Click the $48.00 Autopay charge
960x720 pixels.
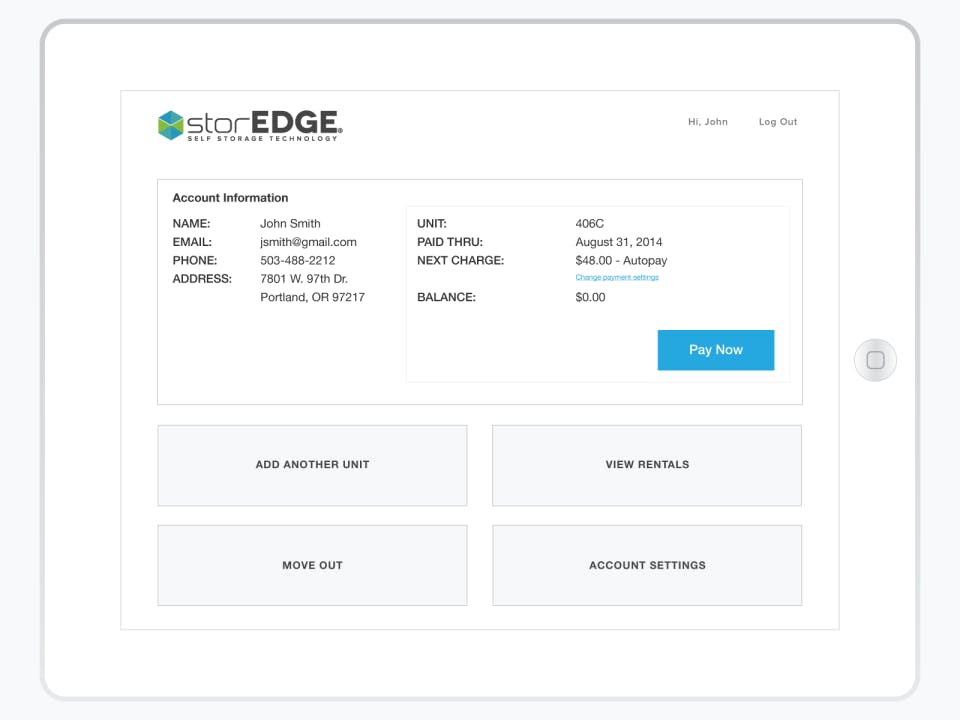(x=620, y=260)
